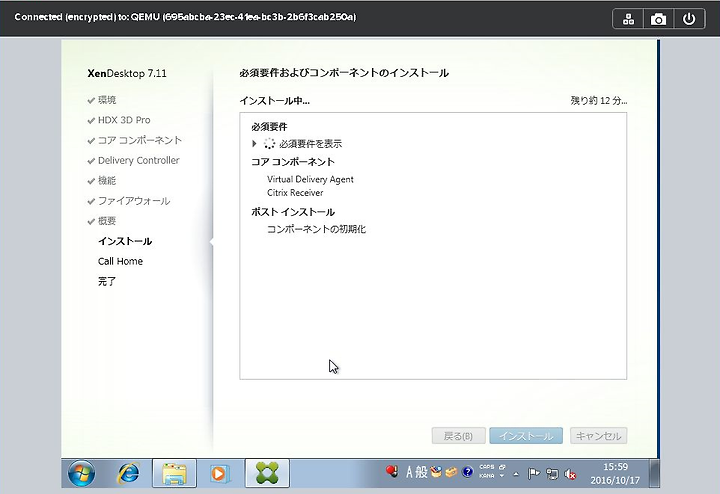Click the 戻る(B) back button
This screenshot has height=494, width=720.
coord(458,436)
